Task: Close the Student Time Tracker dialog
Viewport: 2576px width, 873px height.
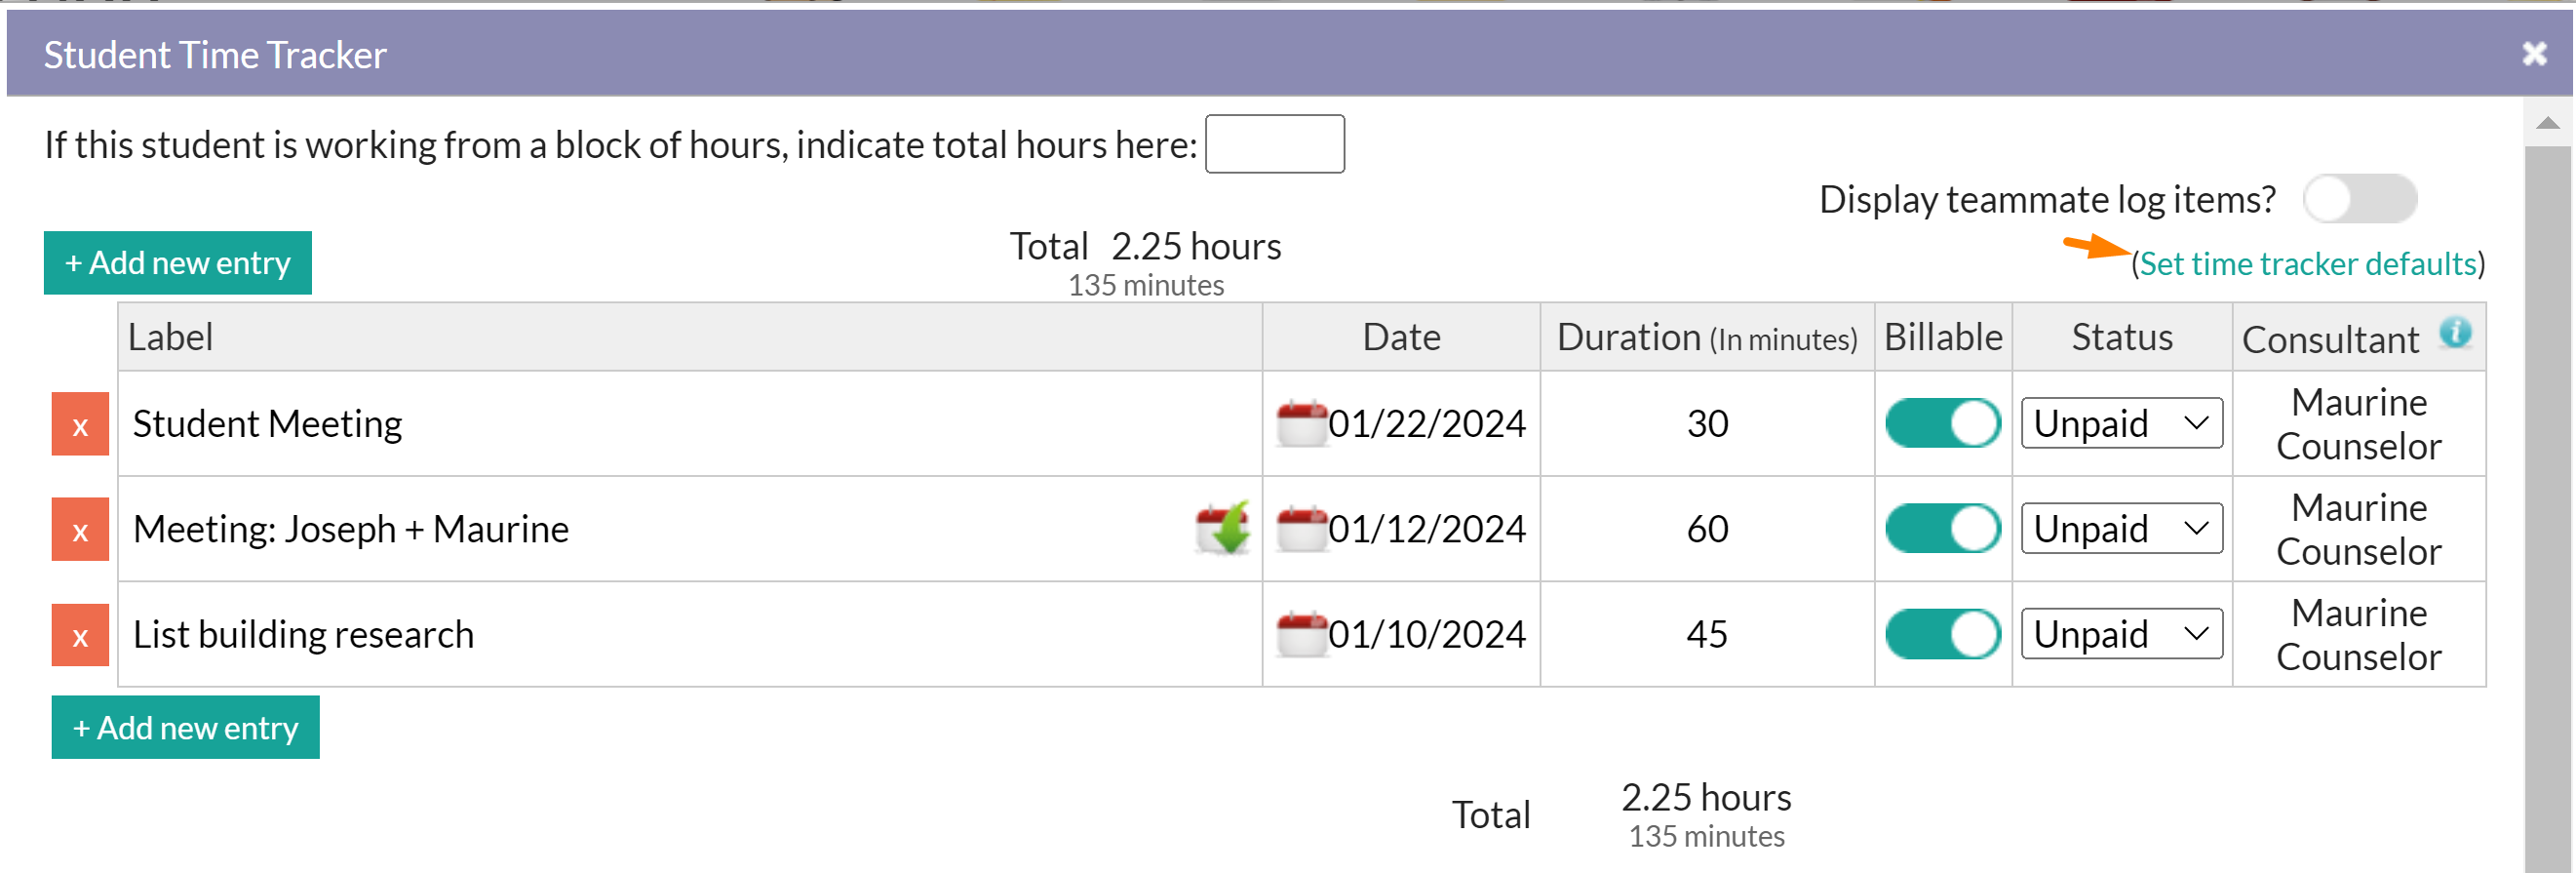Action: coord(2534,53)
